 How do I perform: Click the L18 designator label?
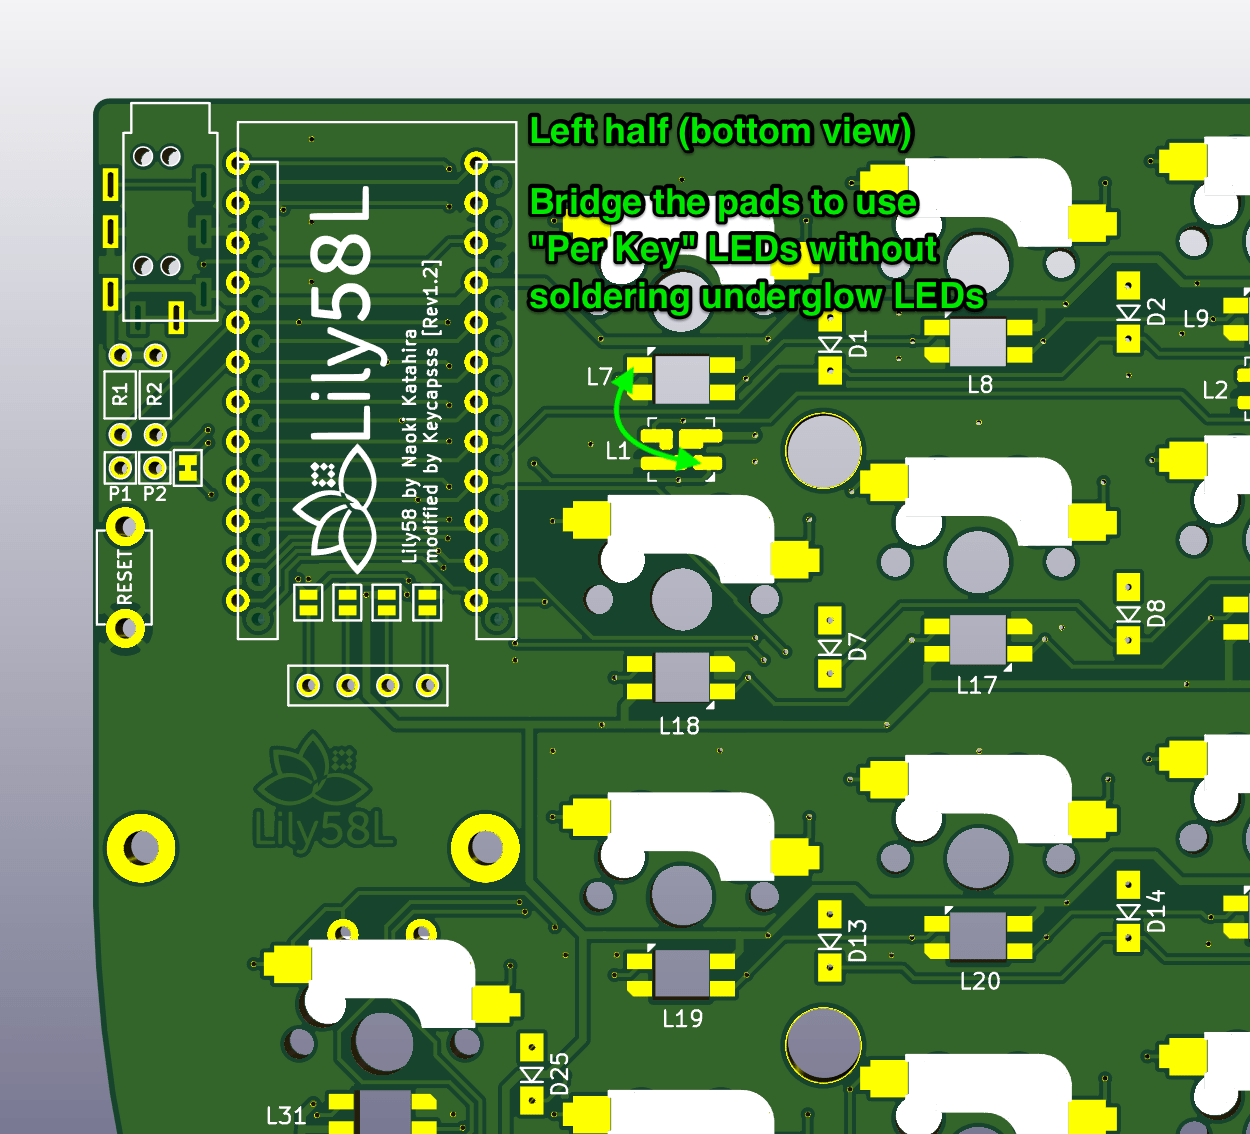[x=679, y=726]
